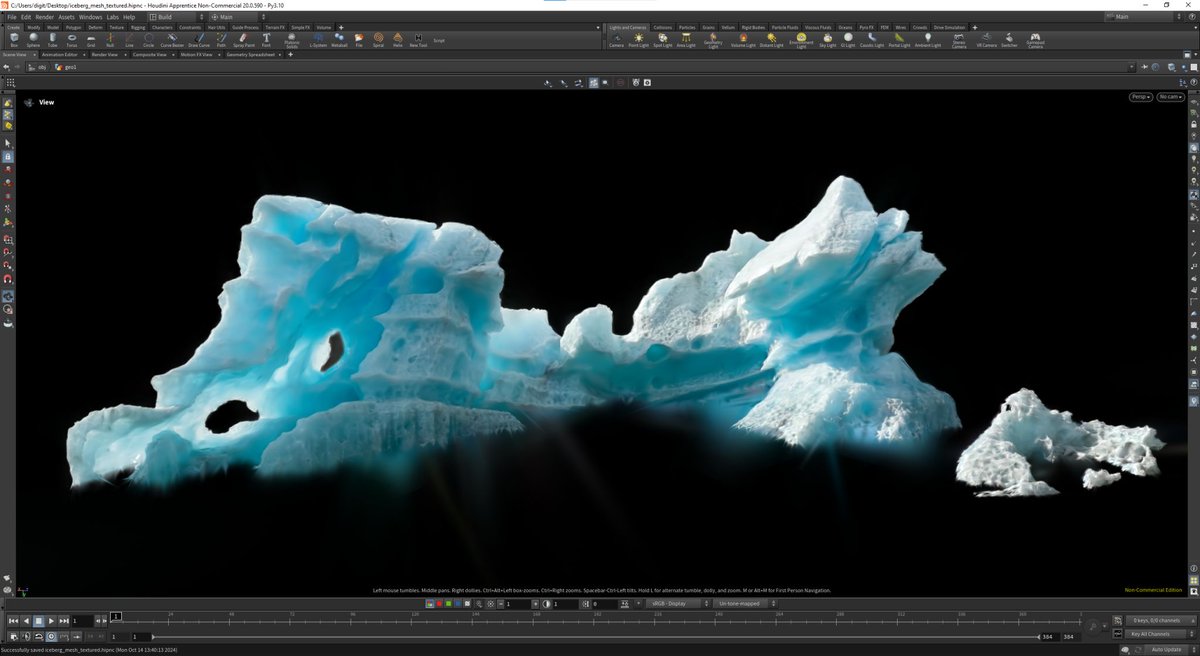1200x656 pixels.
Task: Toggle the real time playback button
Action: coord(51,636)
